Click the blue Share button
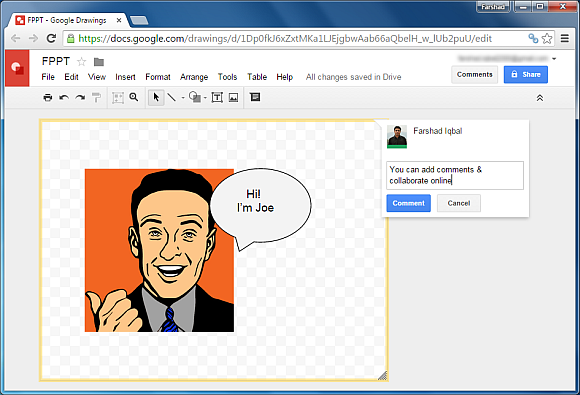The image size is (580, 395). (x=526, y=74)
